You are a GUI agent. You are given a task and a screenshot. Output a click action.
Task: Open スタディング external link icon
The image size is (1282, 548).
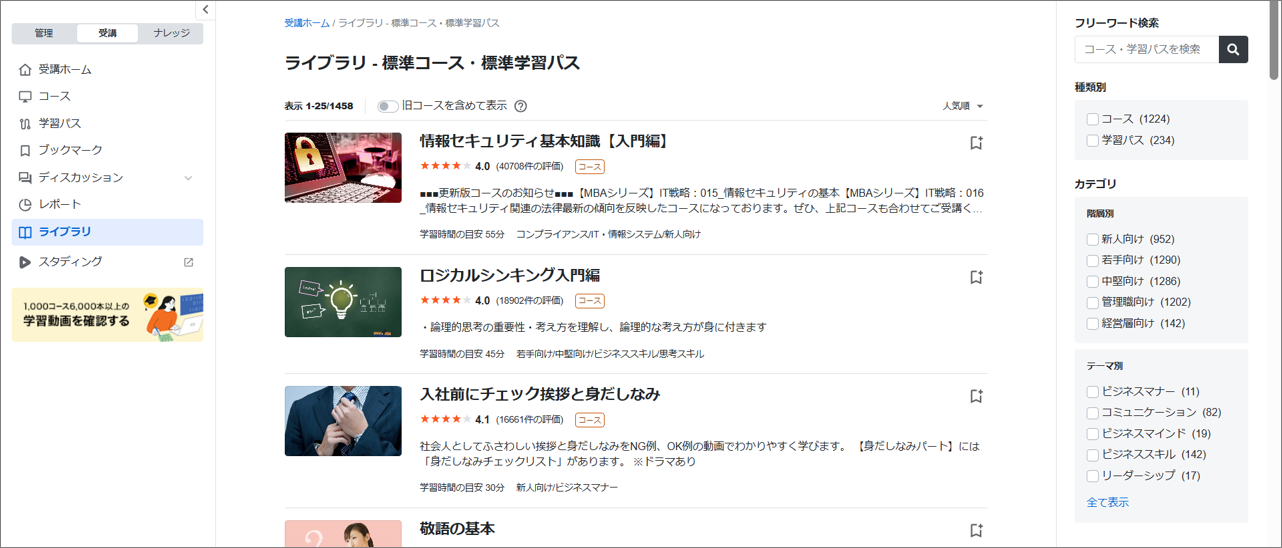pos(189,262)
